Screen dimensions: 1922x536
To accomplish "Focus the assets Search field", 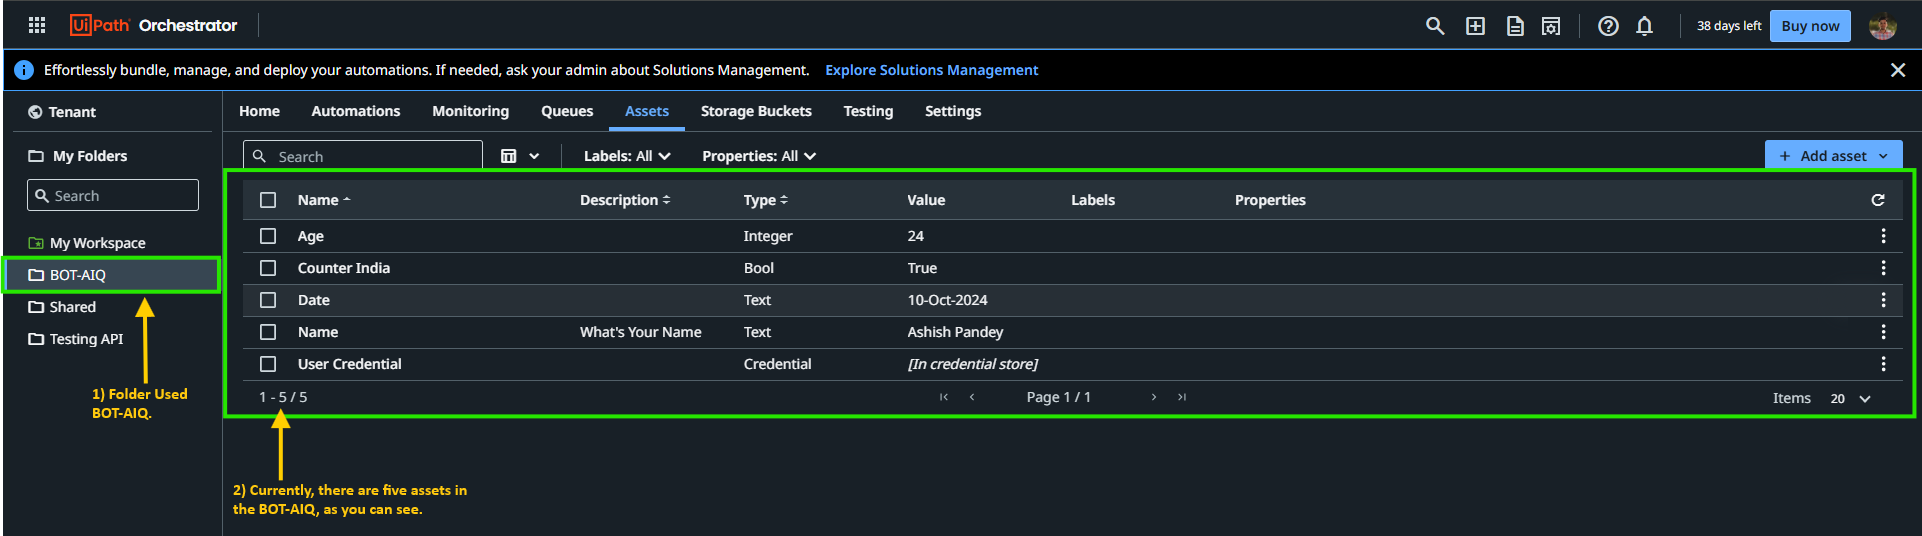I will (x=363, y=156).
